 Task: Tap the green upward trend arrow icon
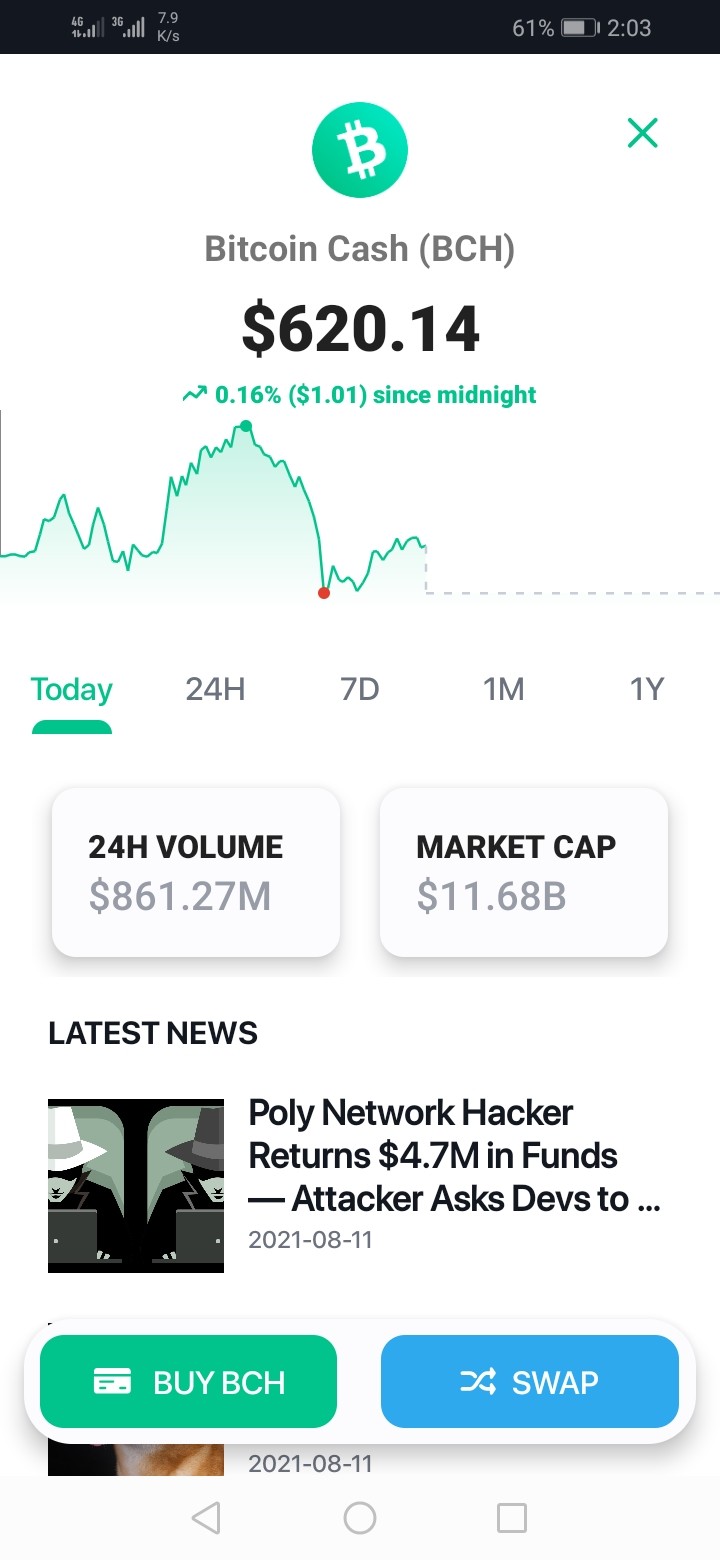[194, 395]
